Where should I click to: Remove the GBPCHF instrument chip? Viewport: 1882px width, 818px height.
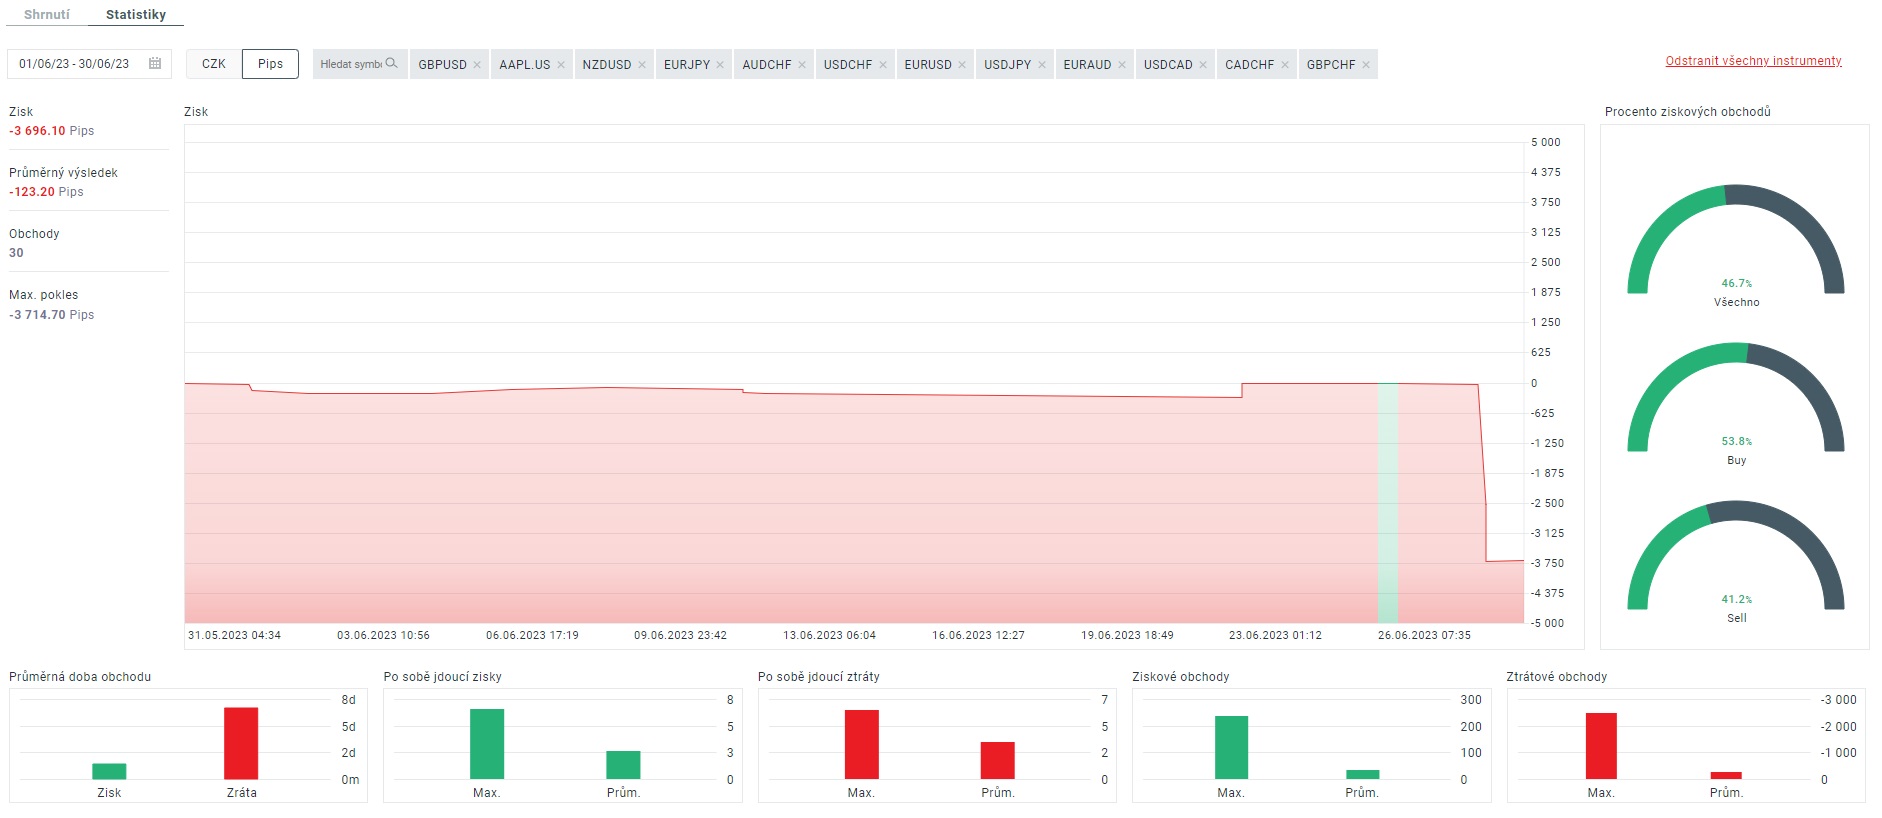point(1366,65)
